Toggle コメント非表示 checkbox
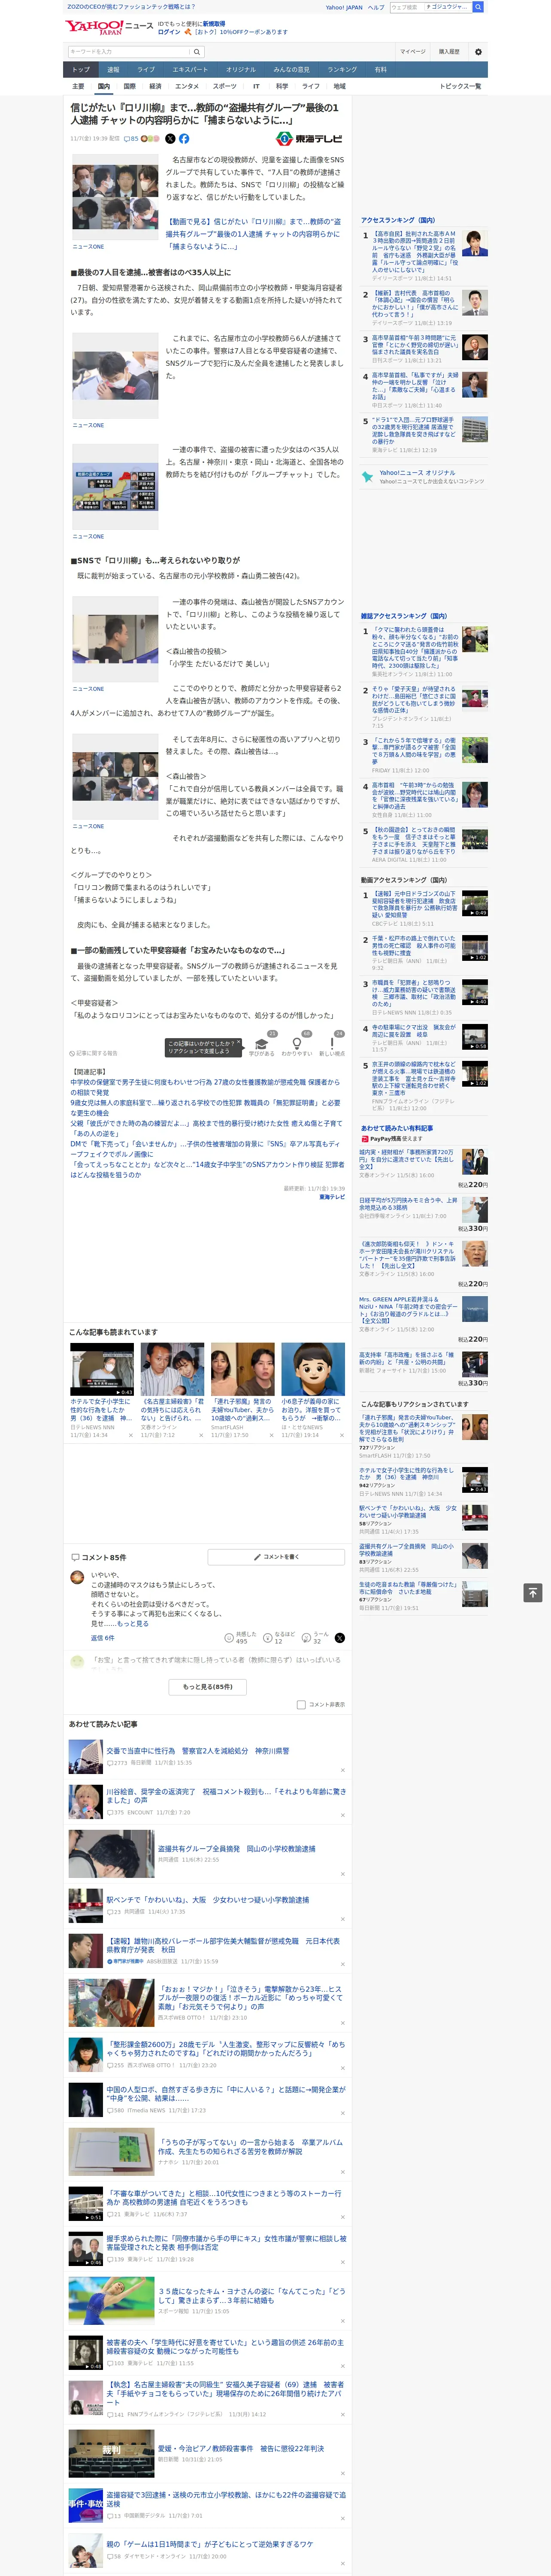This screenshot has width=551, height=2576. click(301, 1704)
